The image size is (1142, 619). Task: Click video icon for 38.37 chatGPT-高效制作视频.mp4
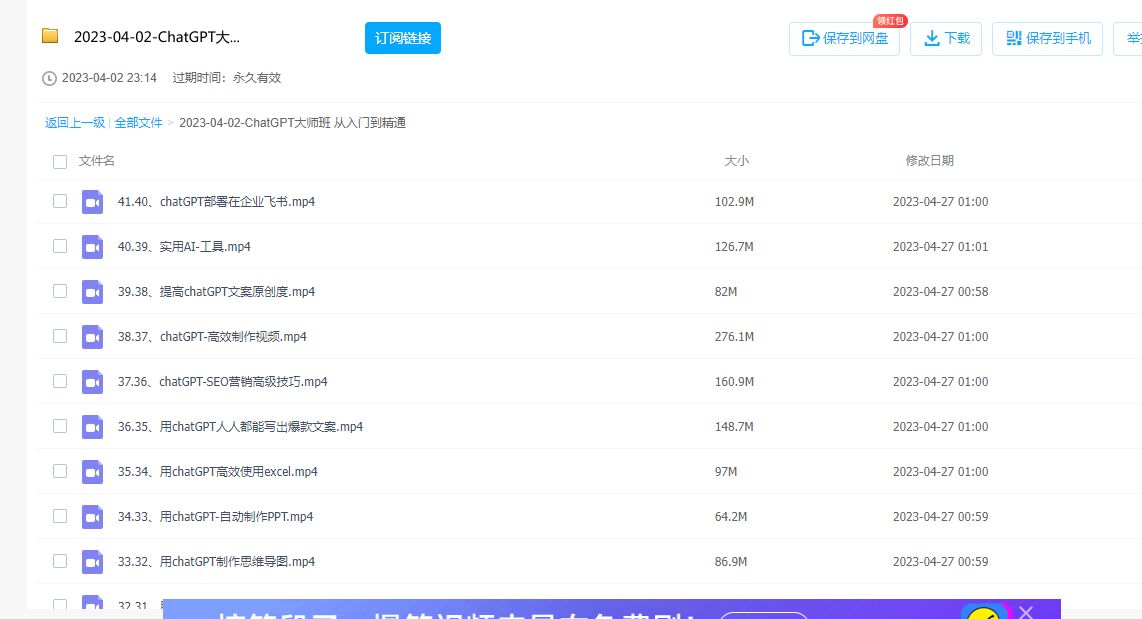coord(92,336)
